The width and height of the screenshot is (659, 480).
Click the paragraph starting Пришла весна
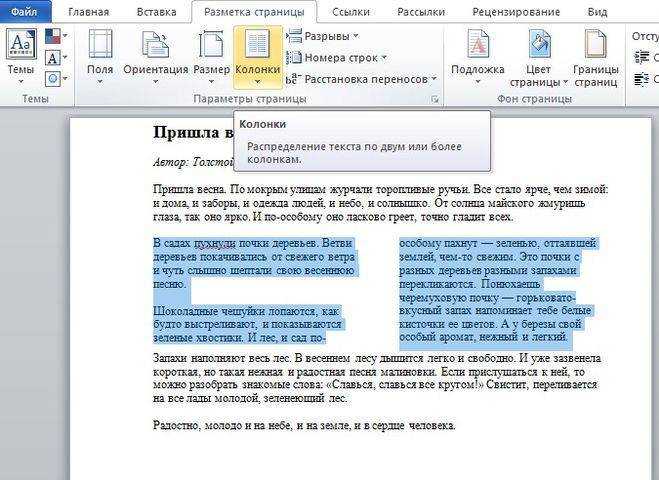coord(380,203)
